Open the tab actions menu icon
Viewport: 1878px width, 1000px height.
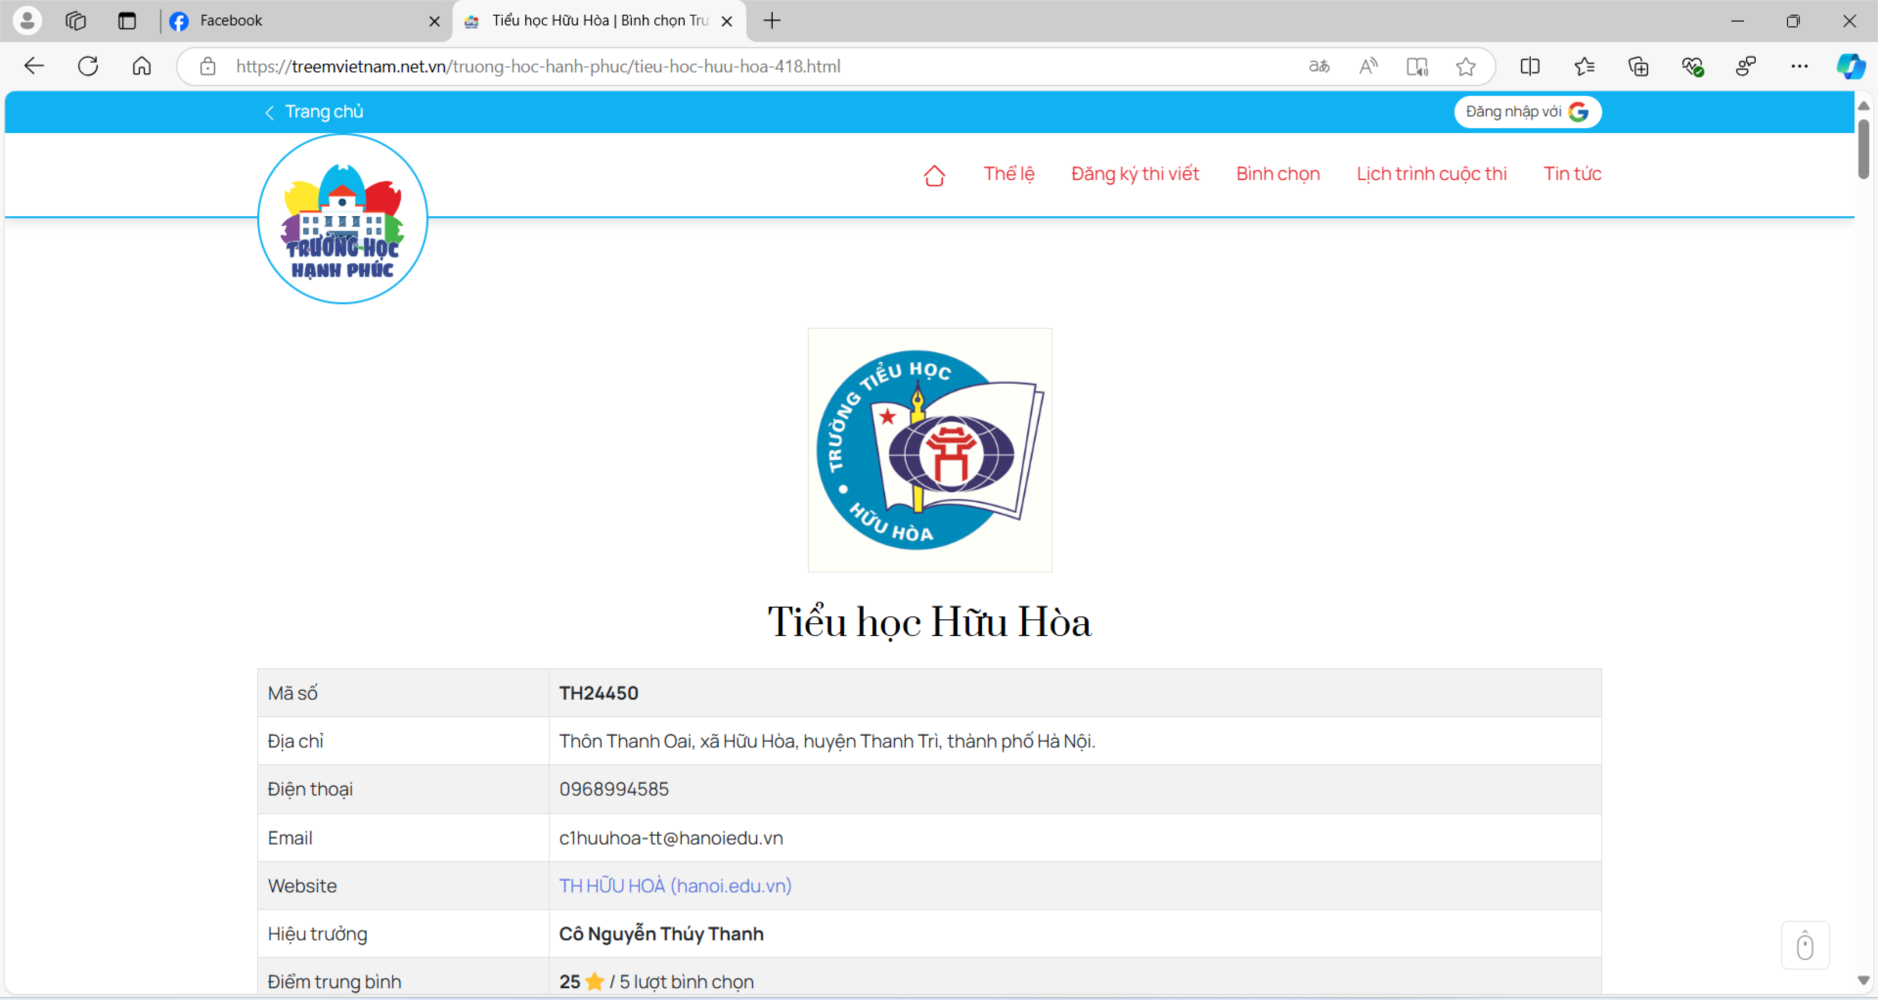click(x=127, y=21)
